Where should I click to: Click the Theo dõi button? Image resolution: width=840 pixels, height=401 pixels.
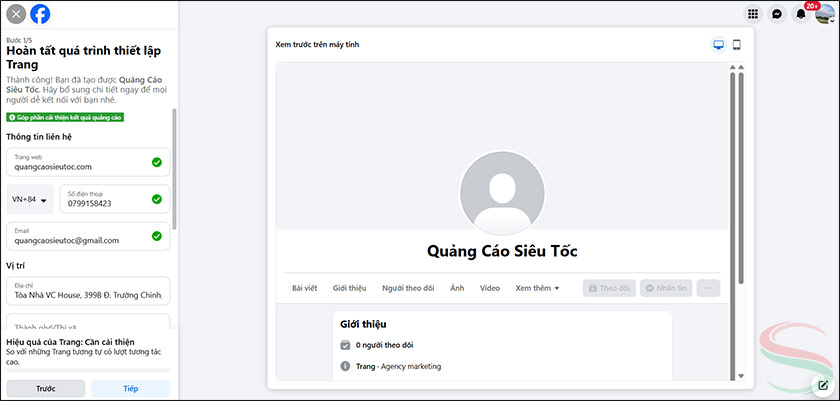tap(609, 288)
